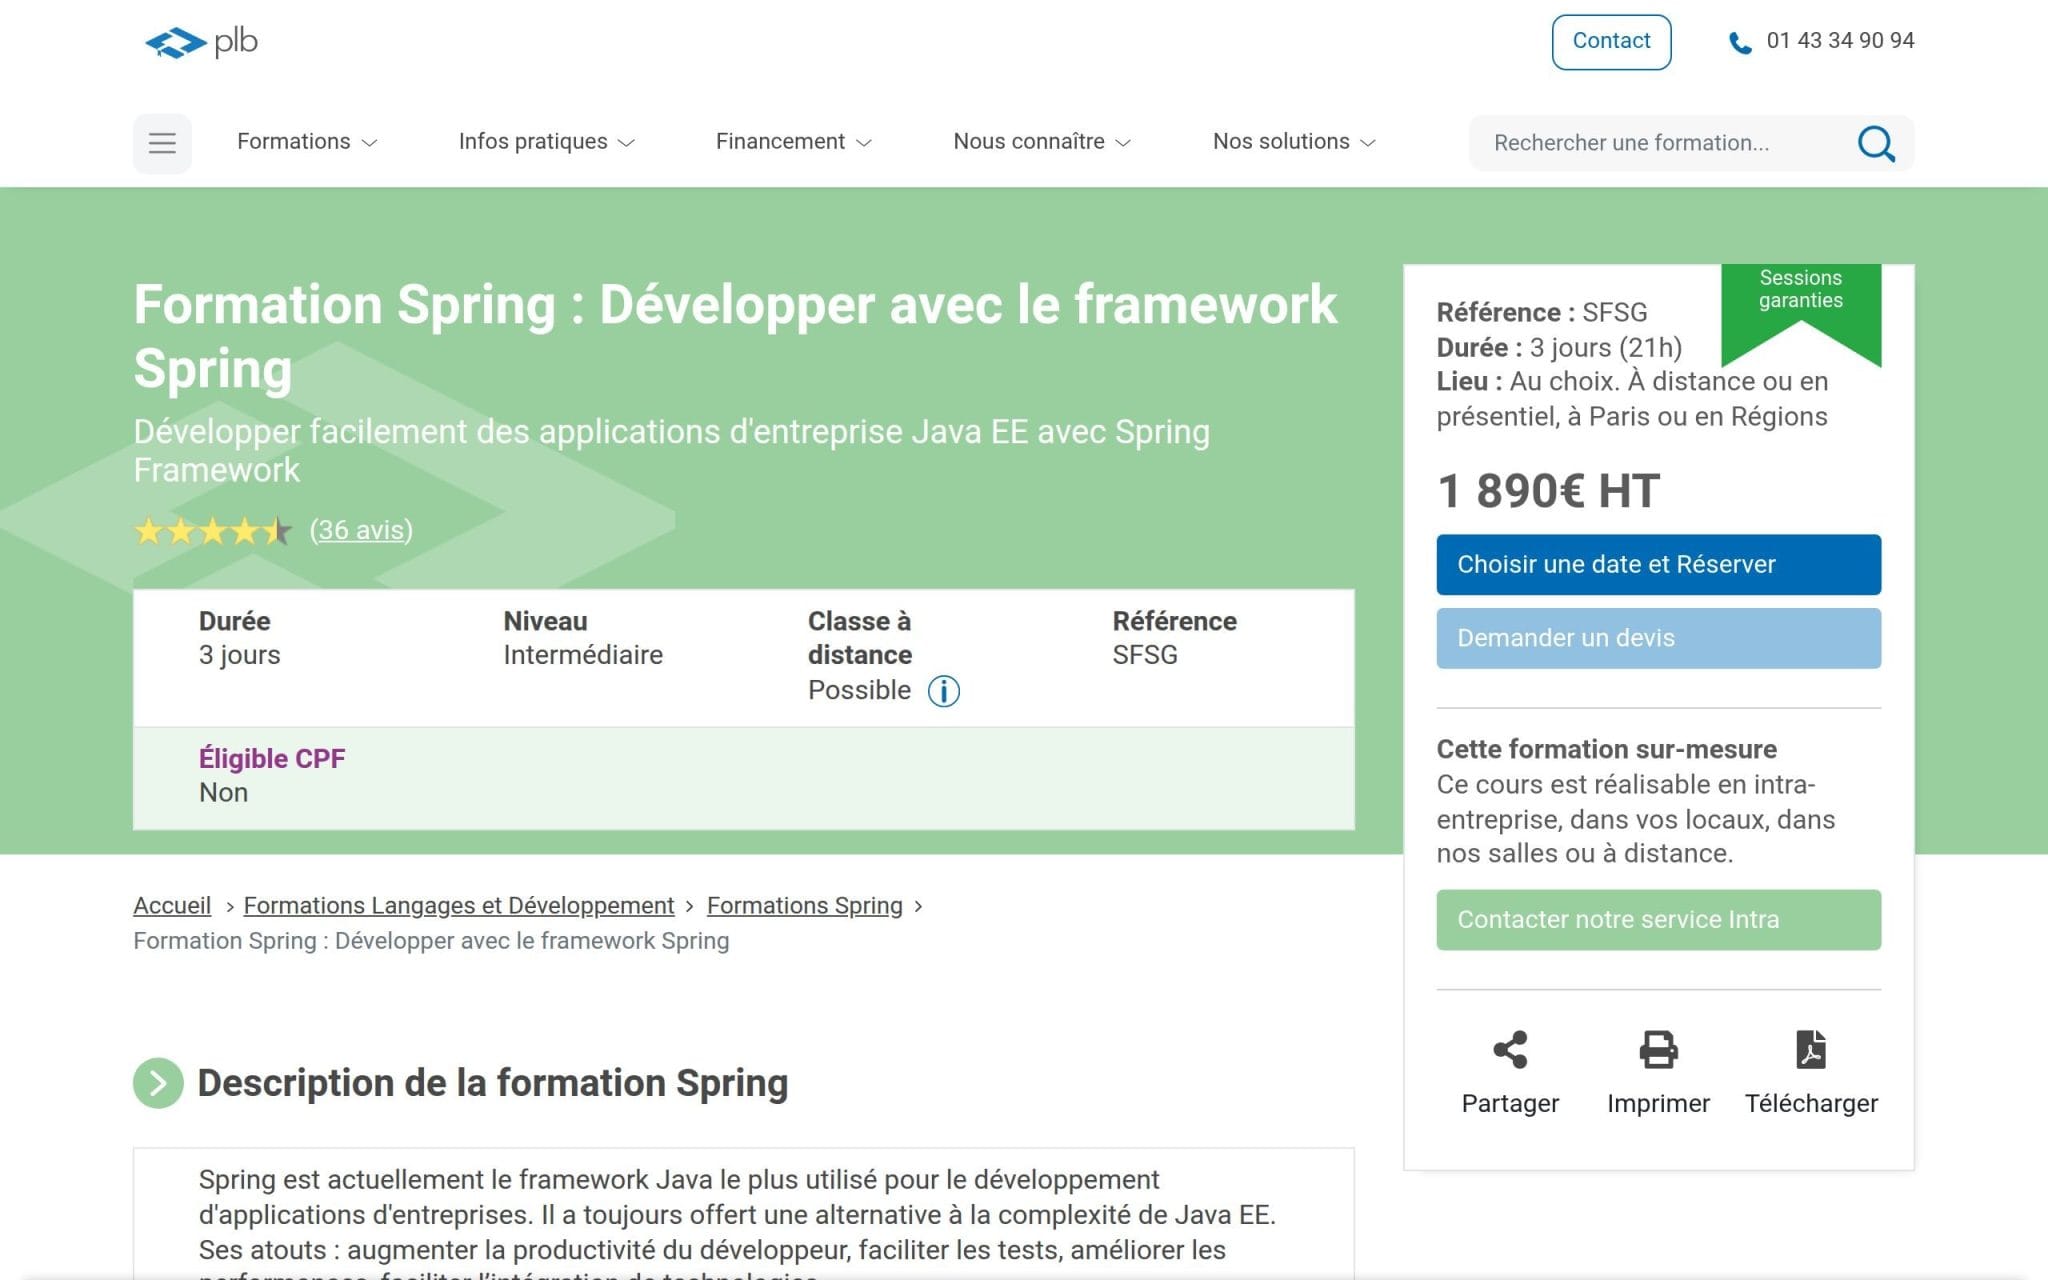Click the Télécharger PDF icon
This screenshot has height=1280, width=2048.
1811,1050
